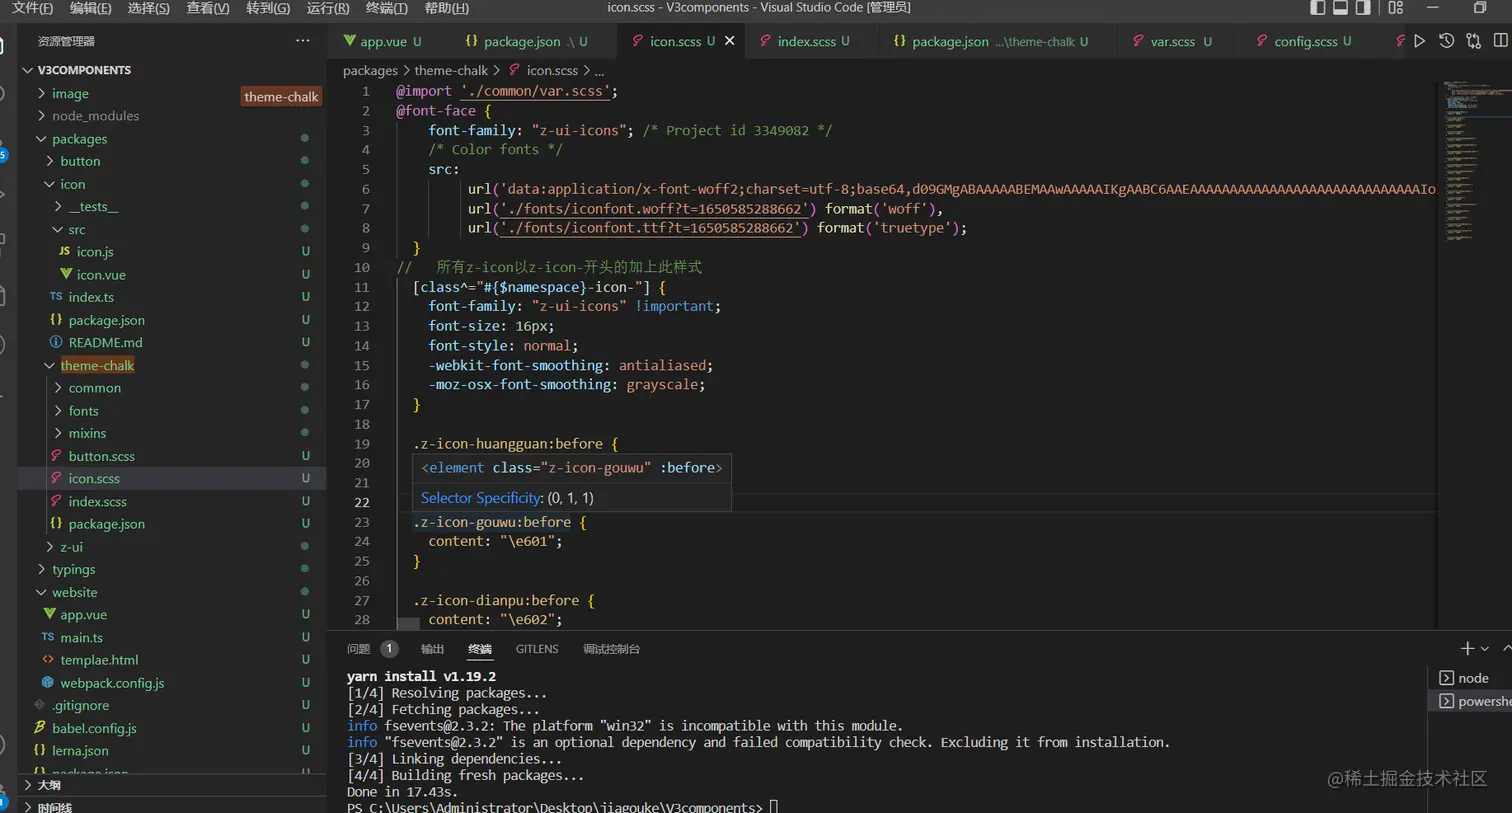Click the Vue icon beside app.vue in explorer

tap(49, 614)
